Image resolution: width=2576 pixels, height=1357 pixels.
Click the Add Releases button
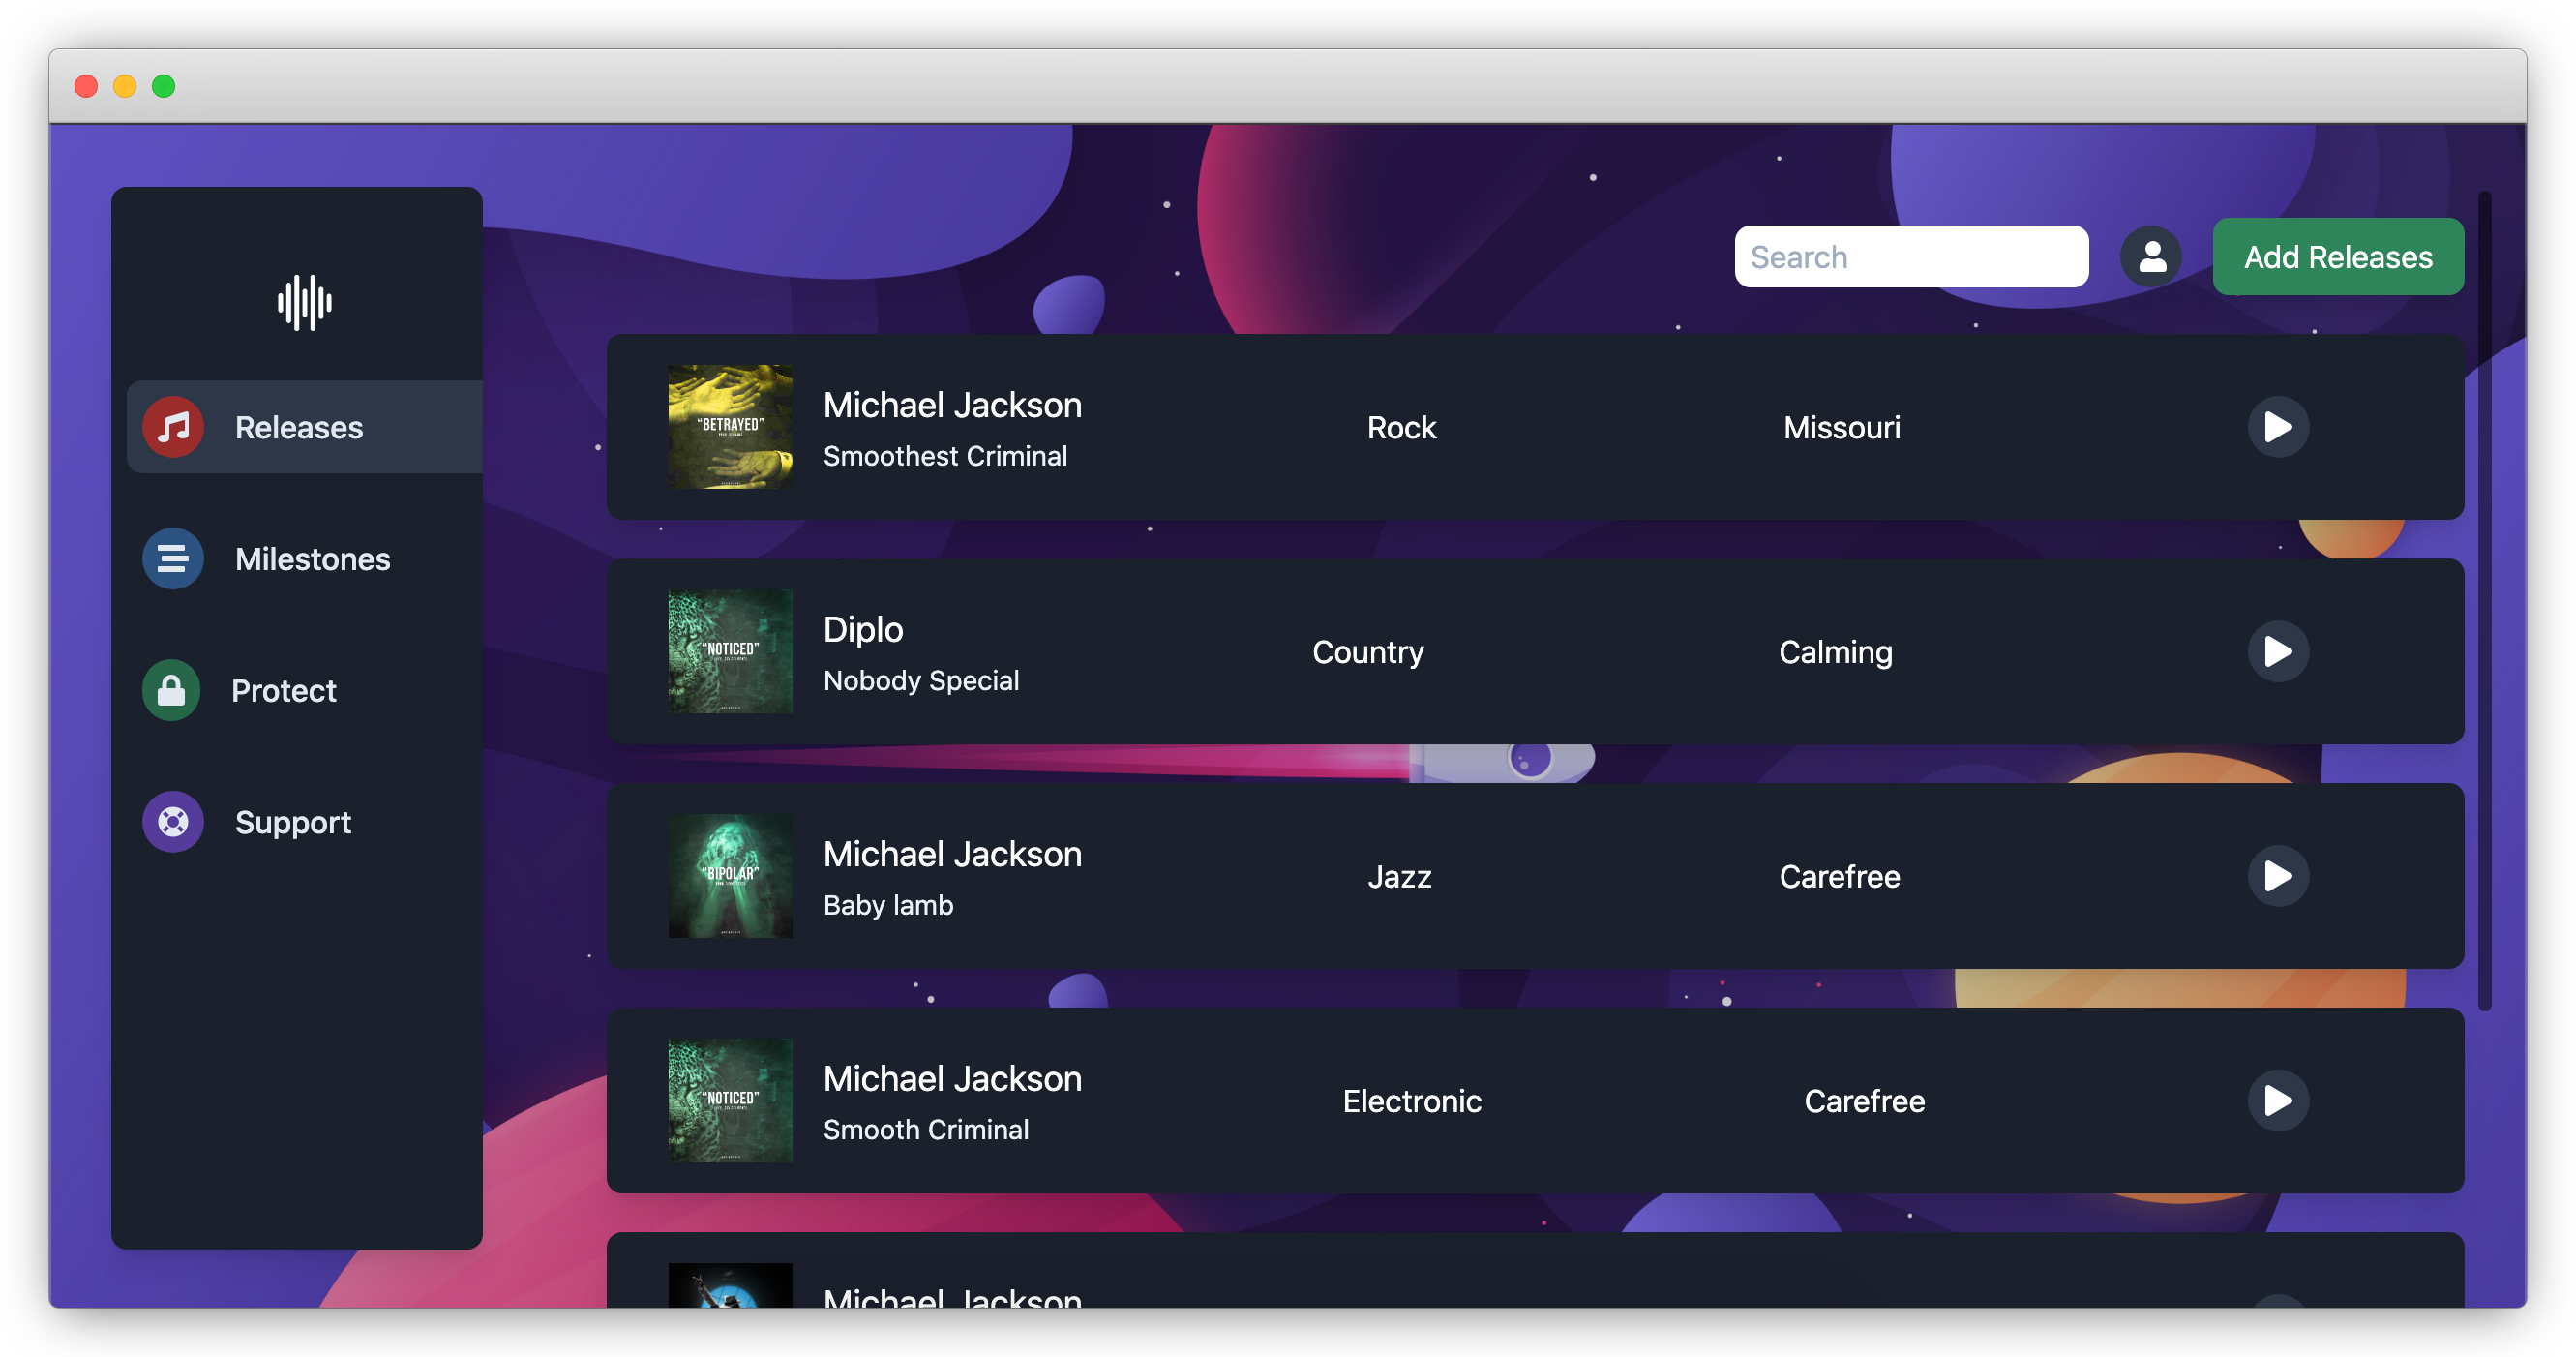pyautogui.click(x=2338, y=257)
